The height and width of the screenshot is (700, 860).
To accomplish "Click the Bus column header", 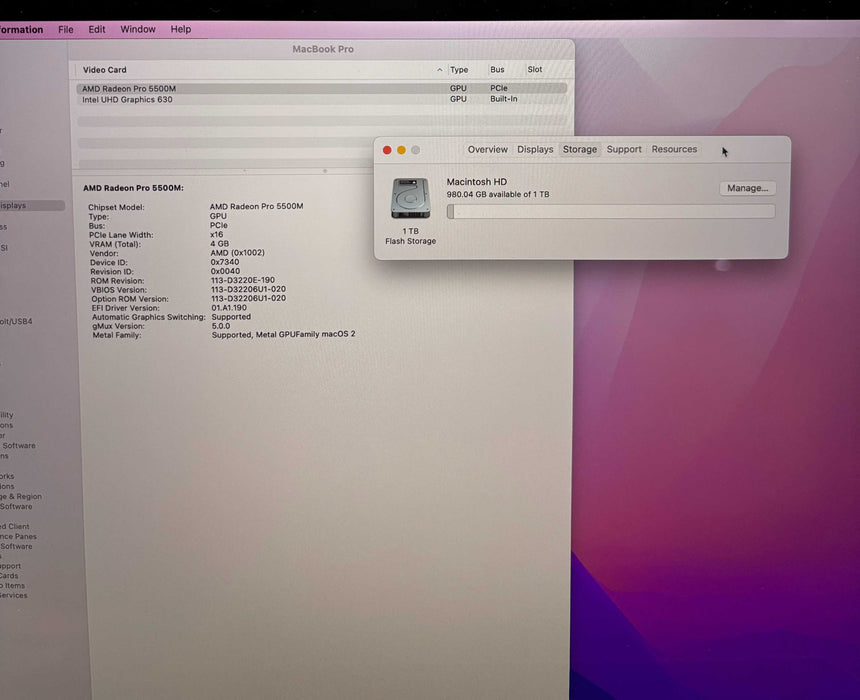I will [497, 70].
